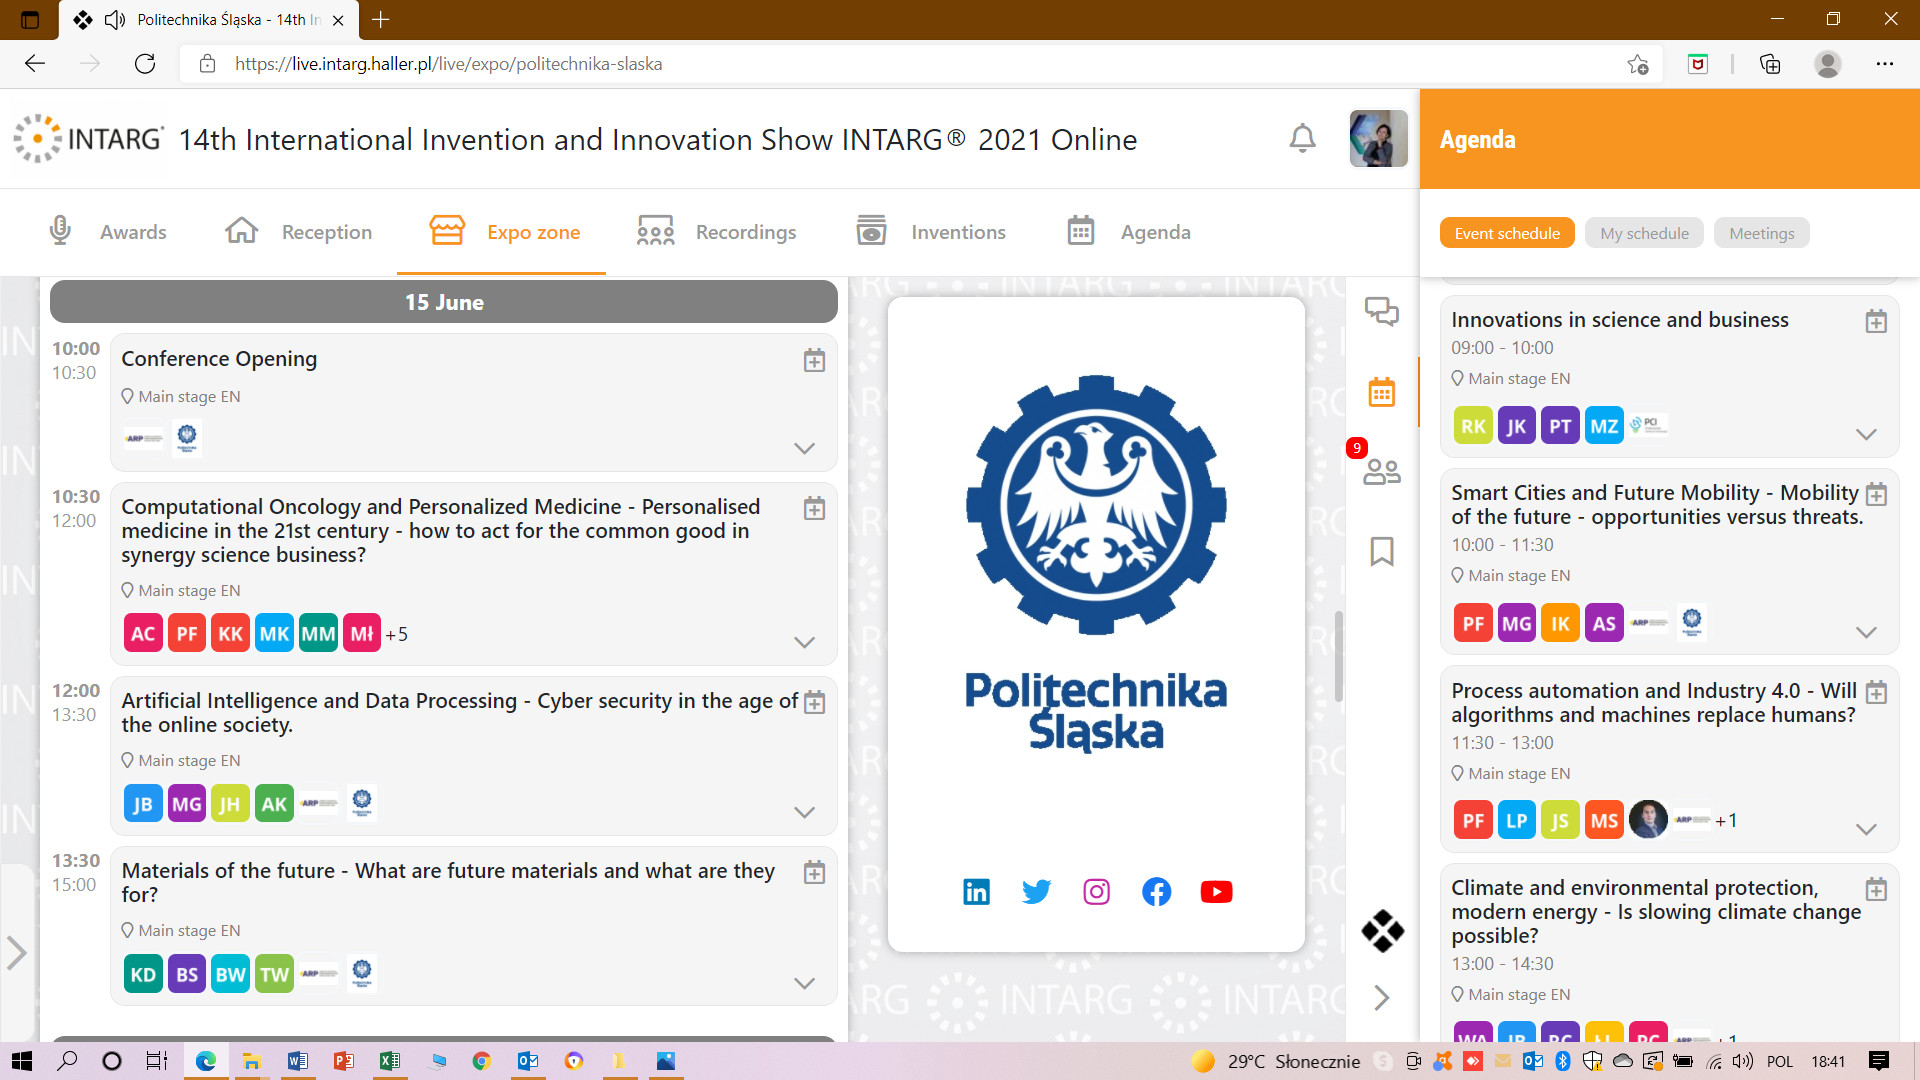Expand Innovations in science and business details

pyautogui.click(x=1866, y=434)
